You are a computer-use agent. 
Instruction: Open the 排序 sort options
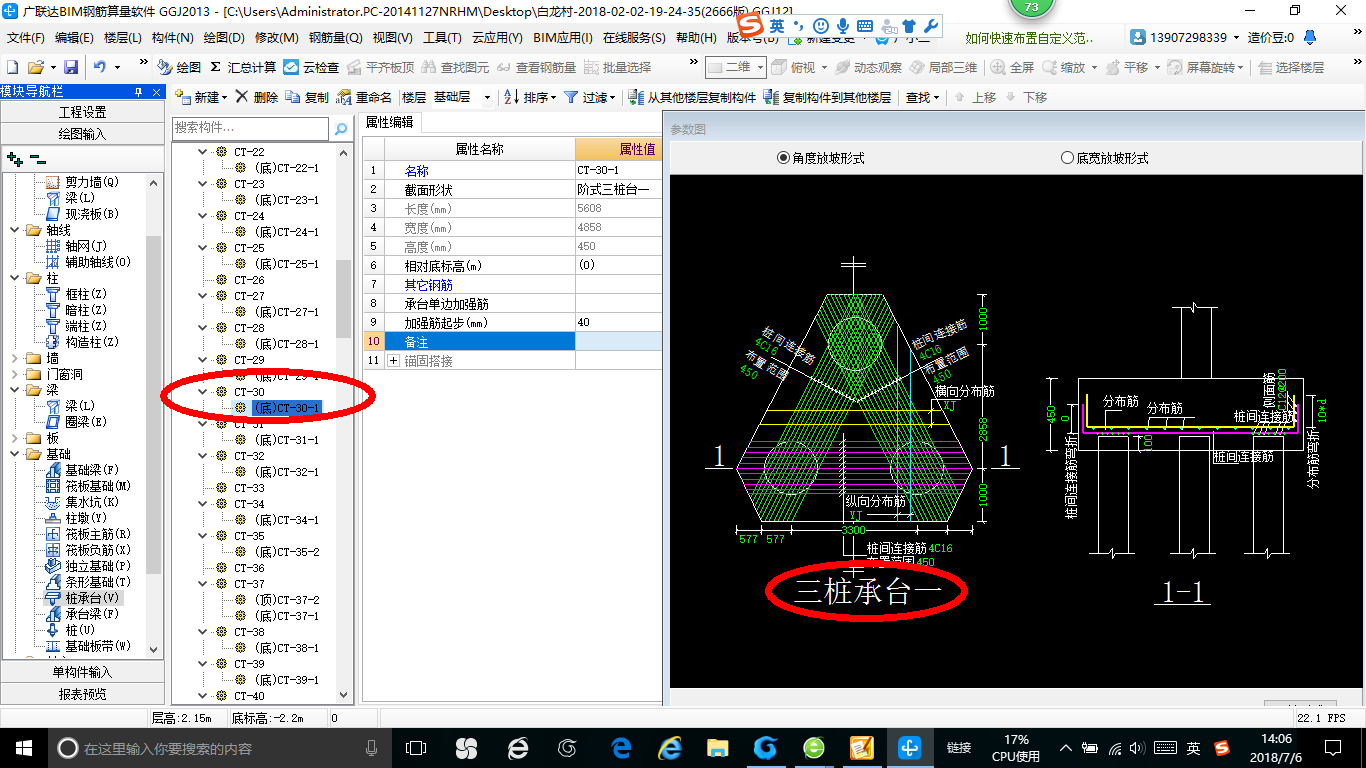[530, 97]
